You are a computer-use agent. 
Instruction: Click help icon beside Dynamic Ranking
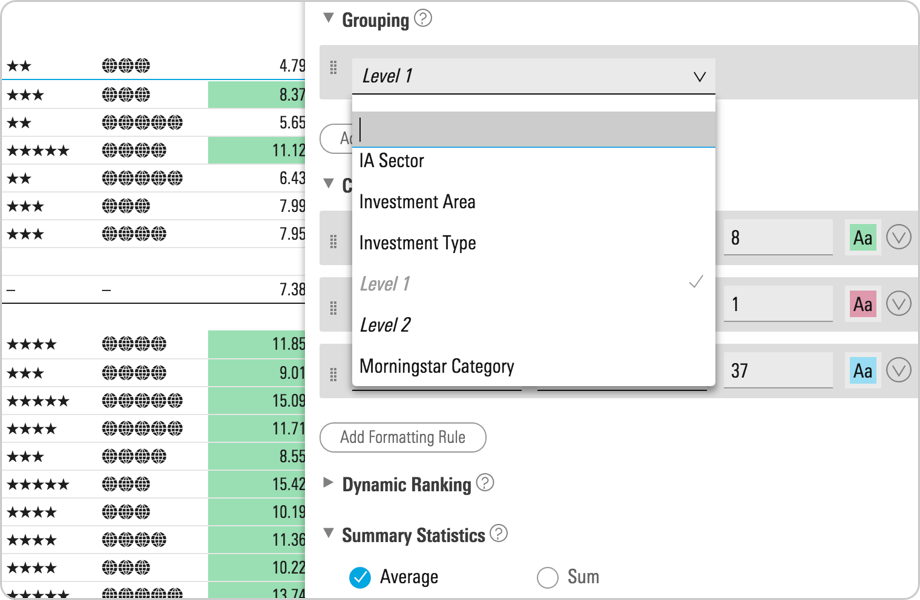coord(485,483)
